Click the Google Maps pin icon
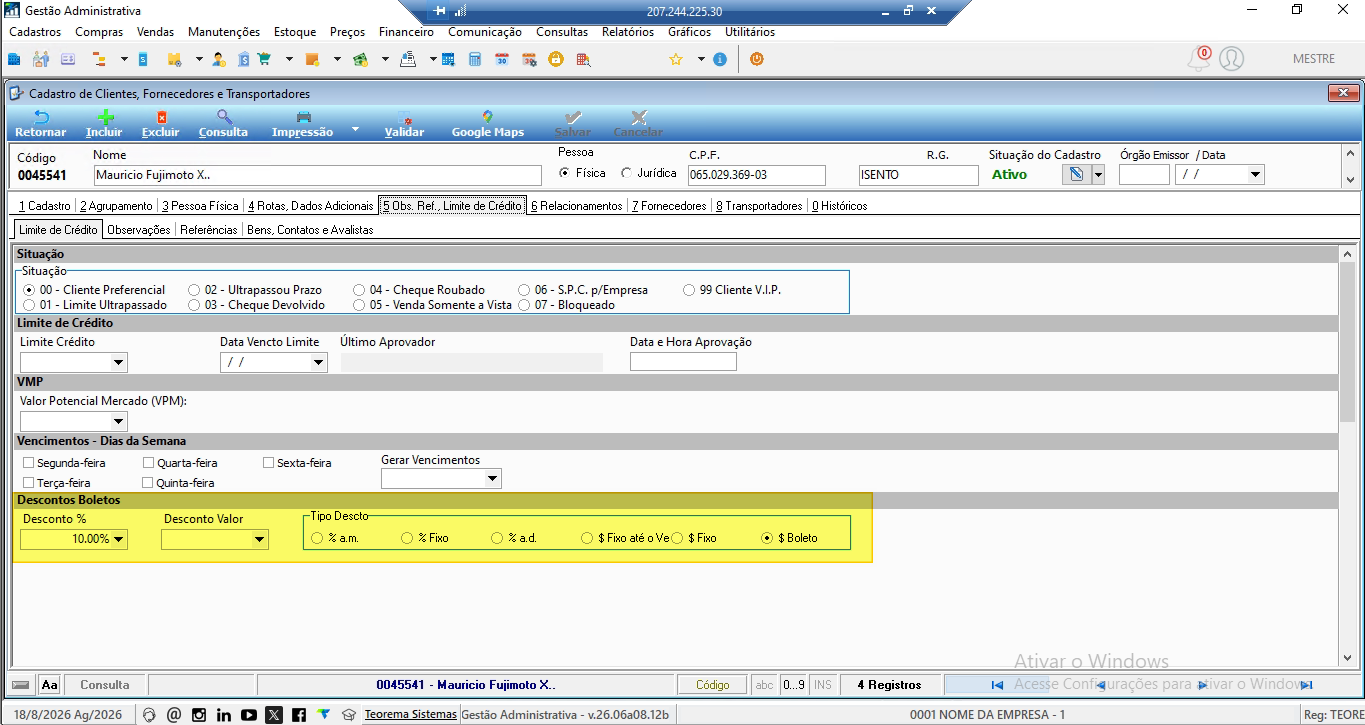Image resolution: width=1365 pixels, height=725 pixels. coord(487,118)
